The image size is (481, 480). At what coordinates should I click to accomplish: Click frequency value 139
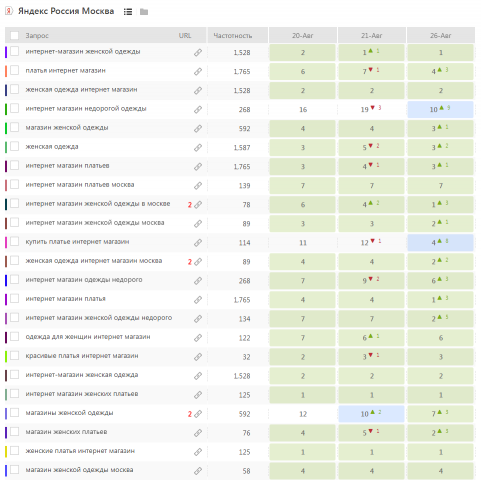pyautogui.click(x=244, y=186)
